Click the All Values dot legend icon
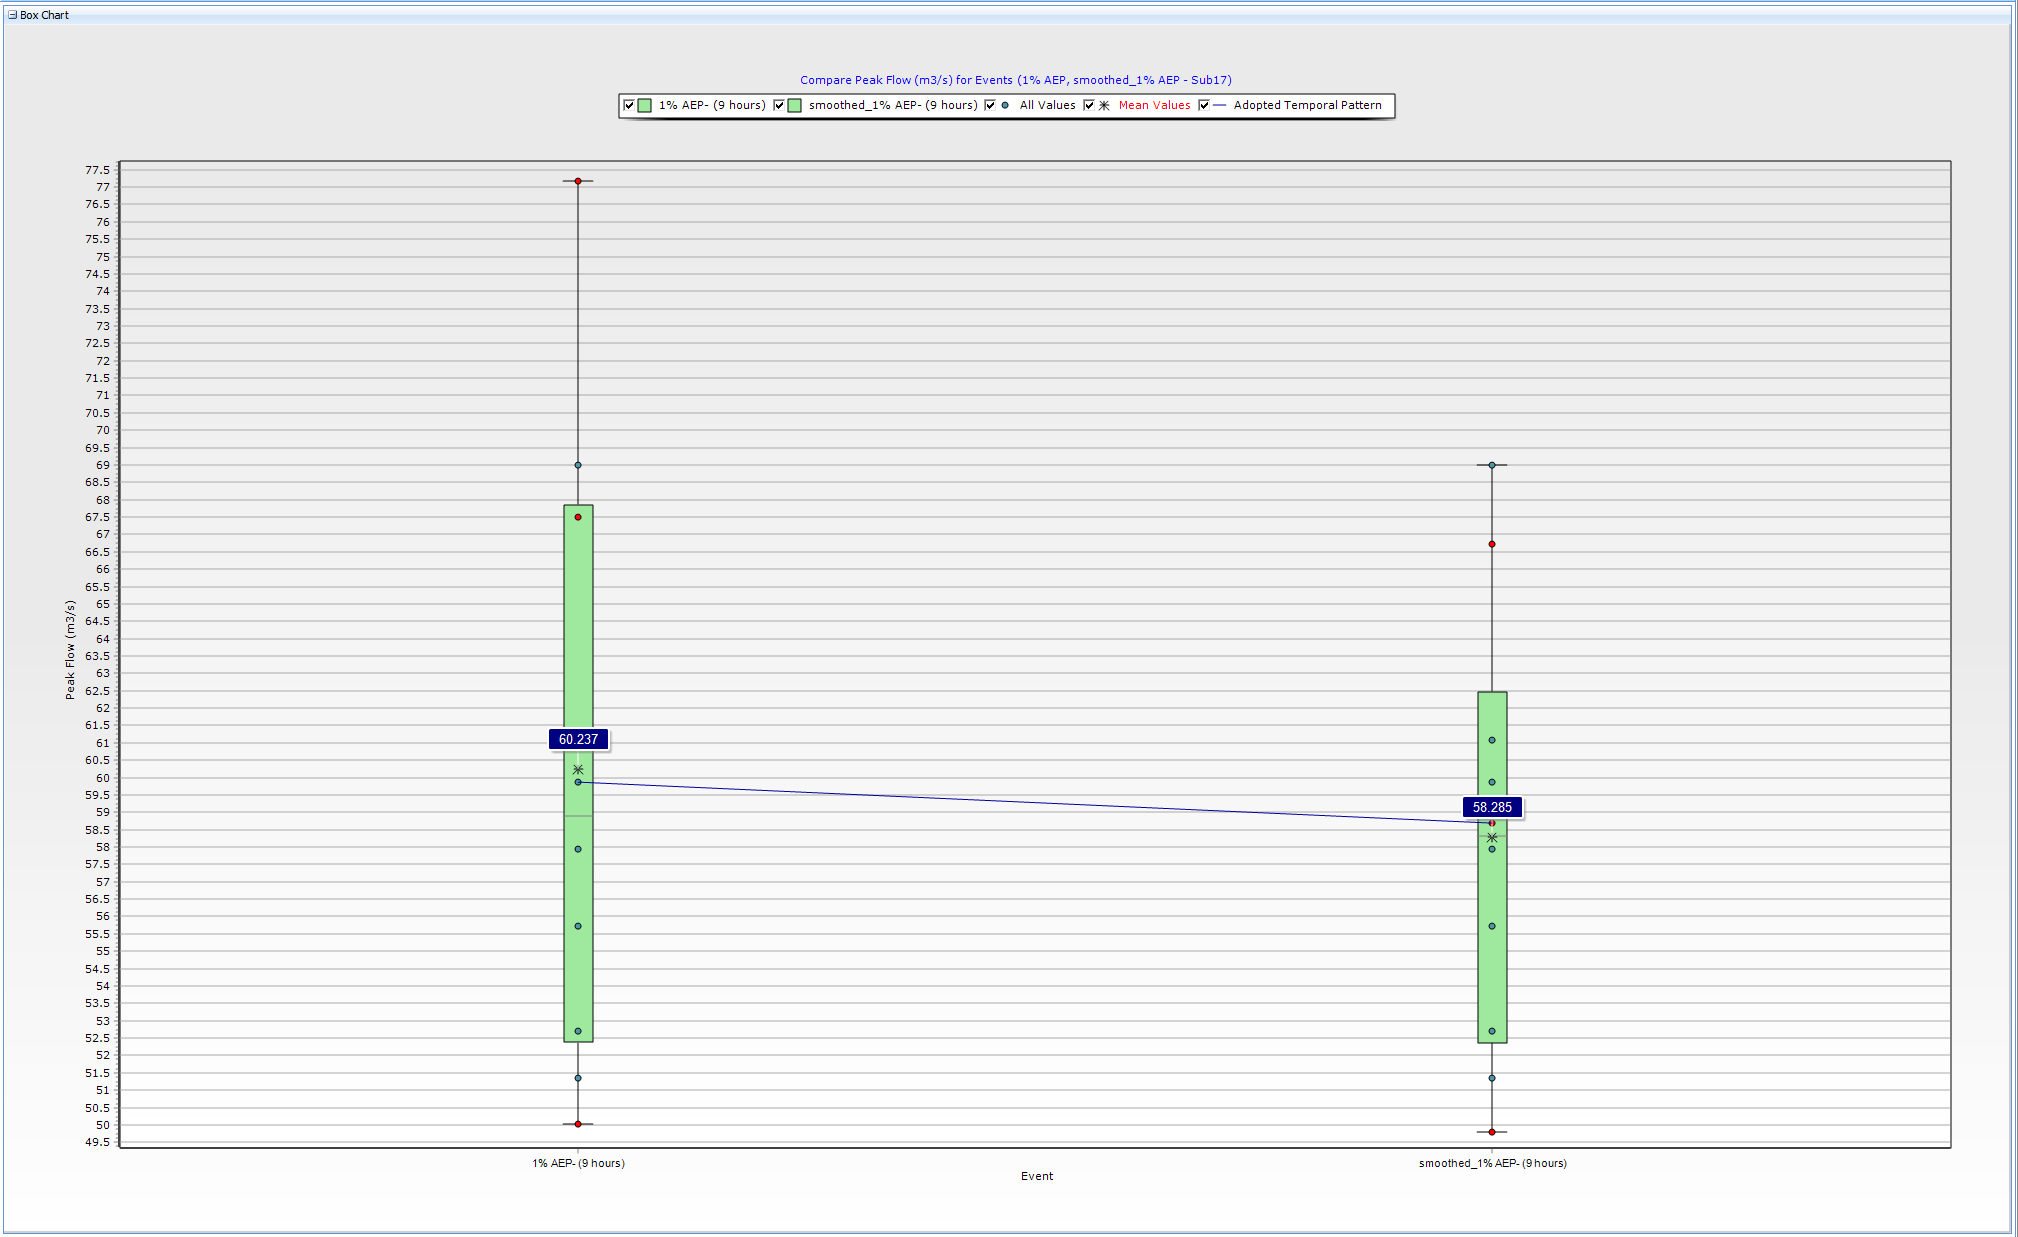The image size is (2018, 1237). 1005,105
